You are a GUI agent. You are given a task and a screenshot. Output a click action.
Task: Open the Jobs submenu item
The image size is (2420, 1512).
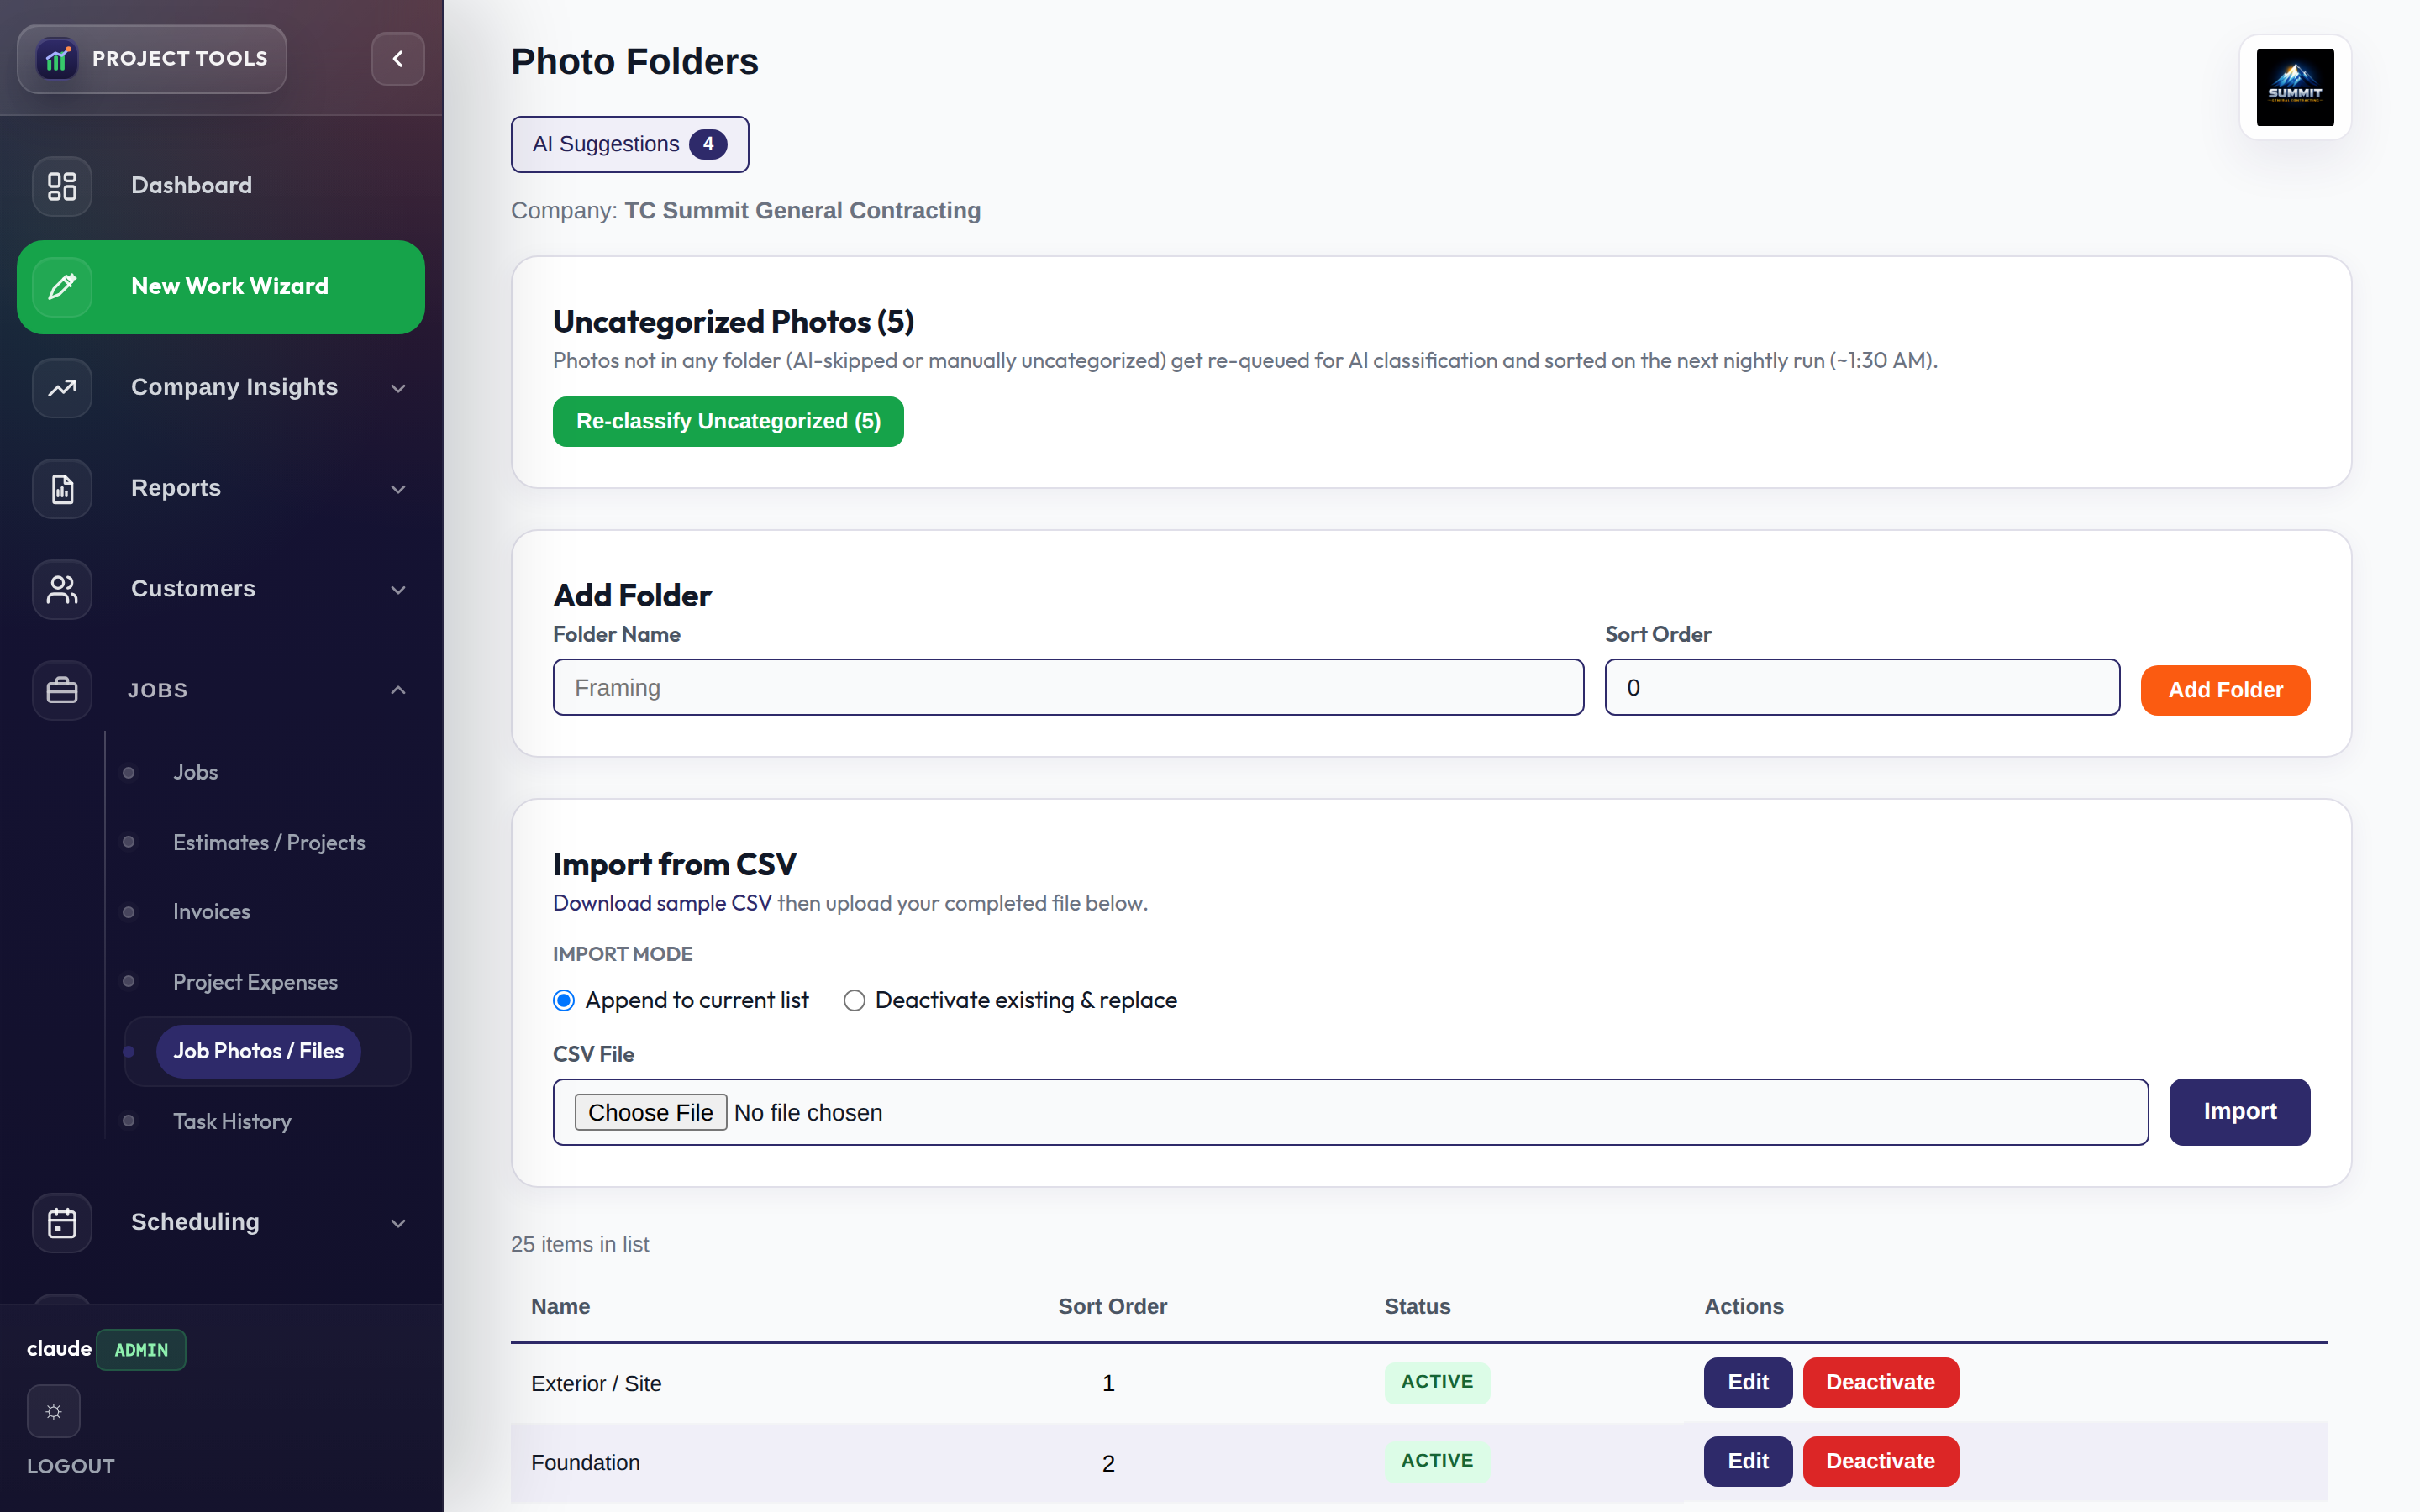click(195, 772)
